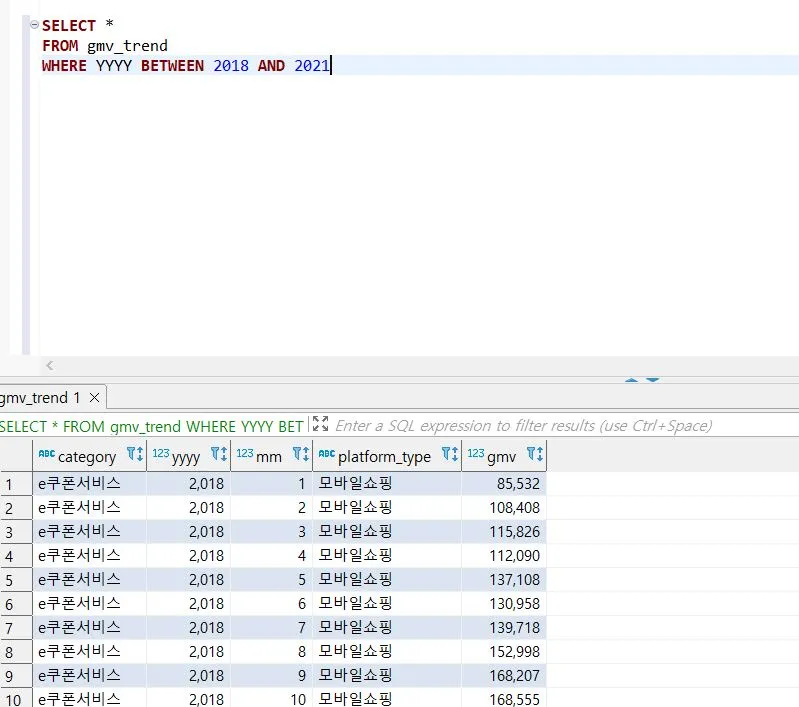This screenshot has height=707, width=799.
Task: Click the ABC type icon of category
Action: pos(46,453)
